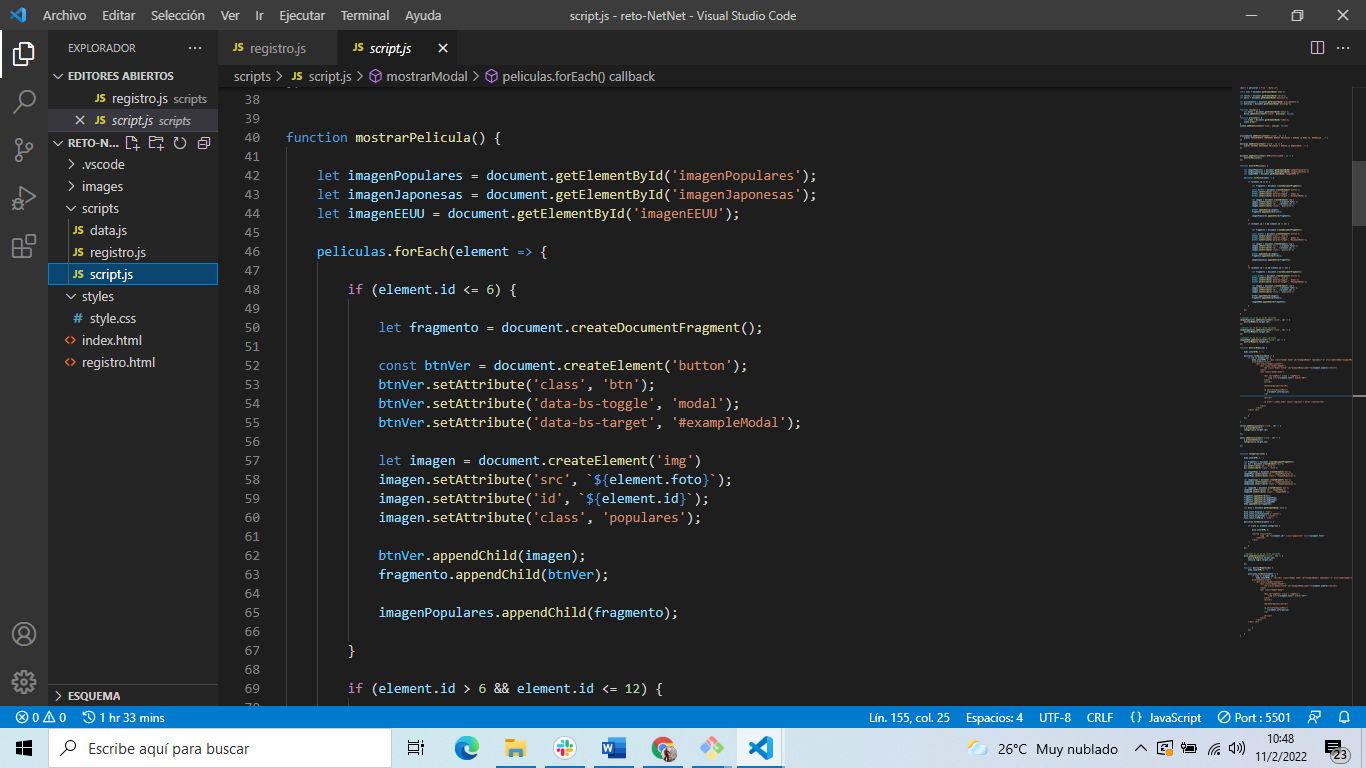Open the Terminal menu
This screenshot has width=1366, height=768.
coord(366,16)
